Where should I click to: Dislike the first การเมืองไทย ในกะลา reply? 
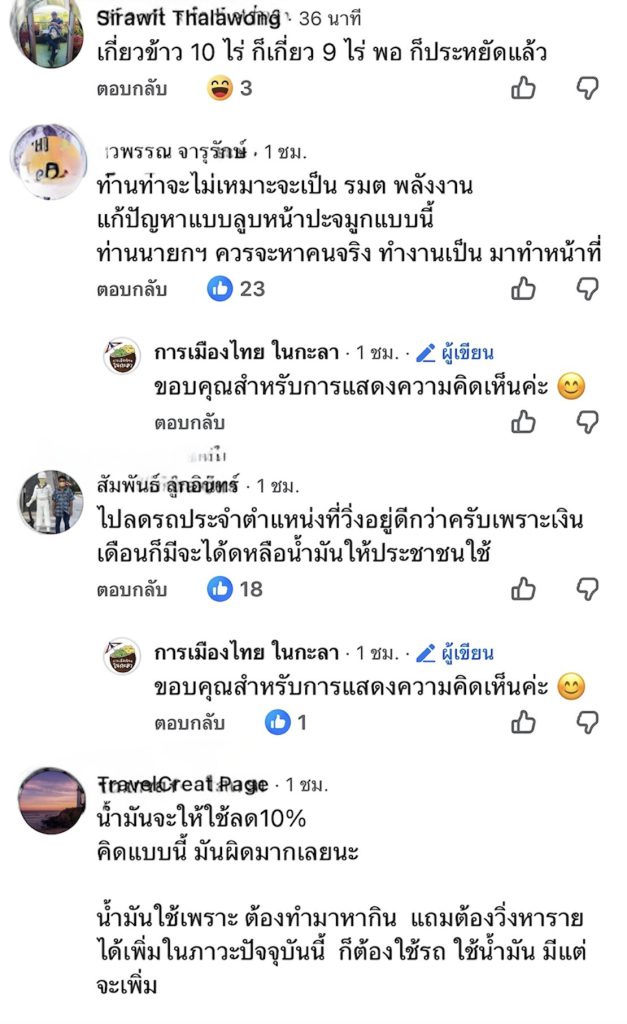coord(587,422)
